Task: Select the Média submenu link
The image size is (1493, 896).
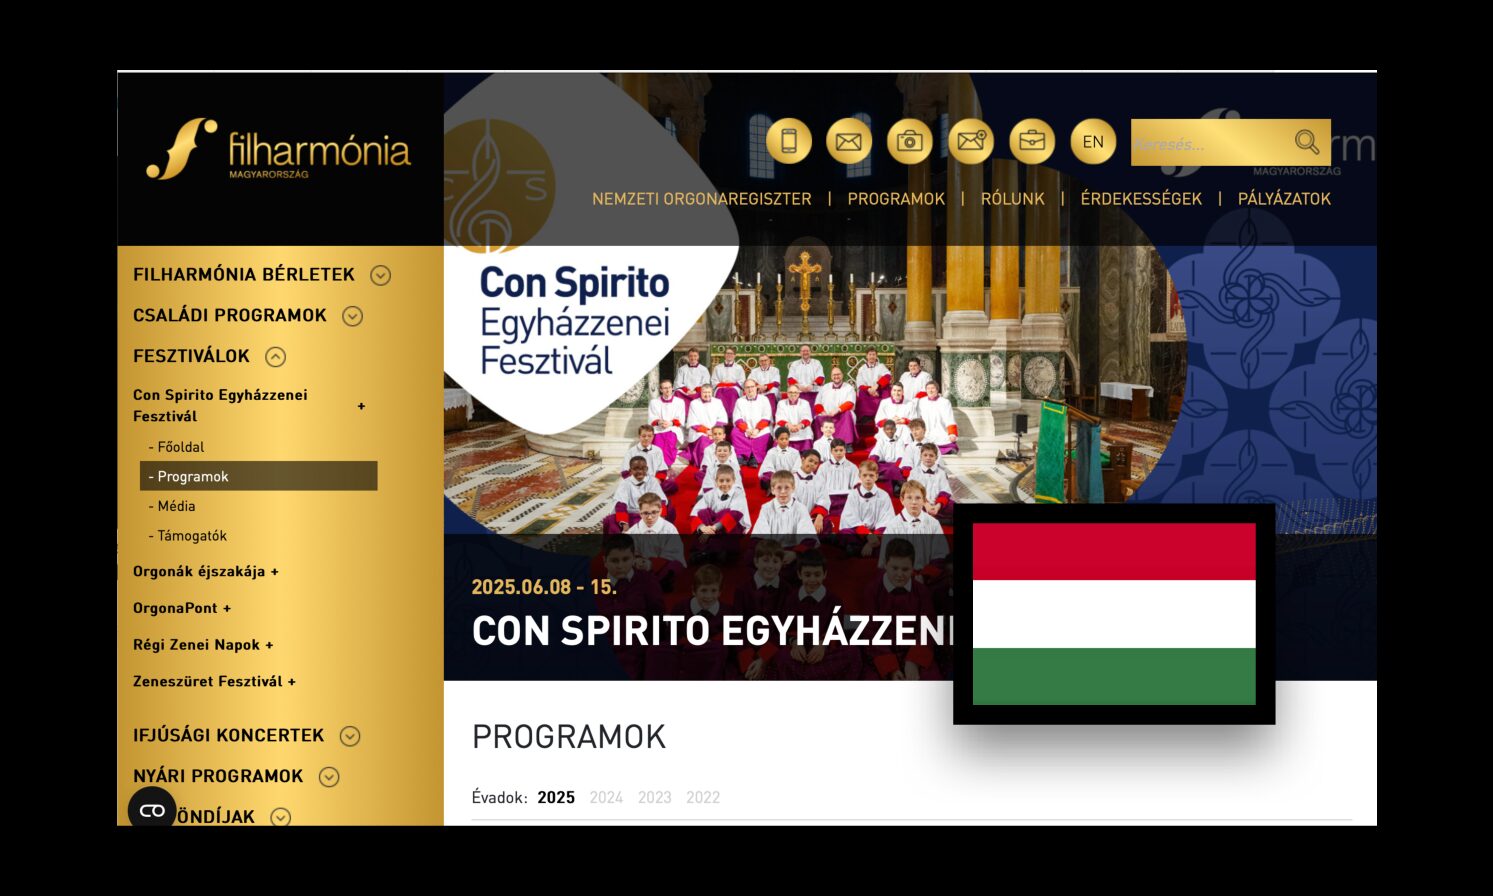Action: click(x=172, y=506)
